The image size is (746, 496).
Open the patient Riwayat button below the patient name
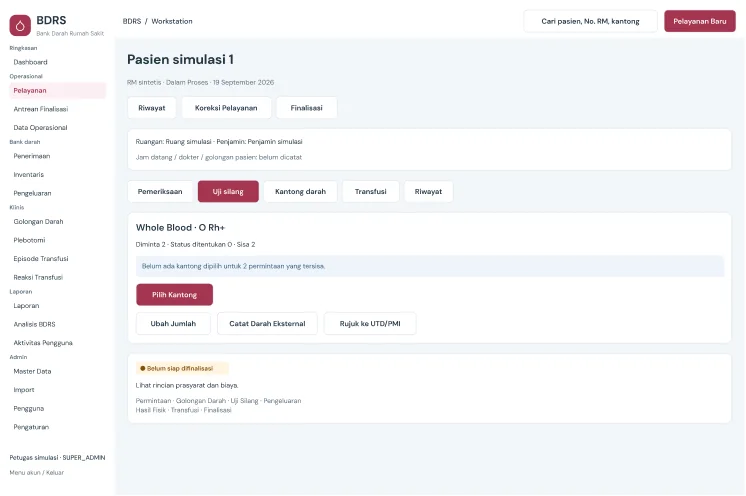point(152,108)
